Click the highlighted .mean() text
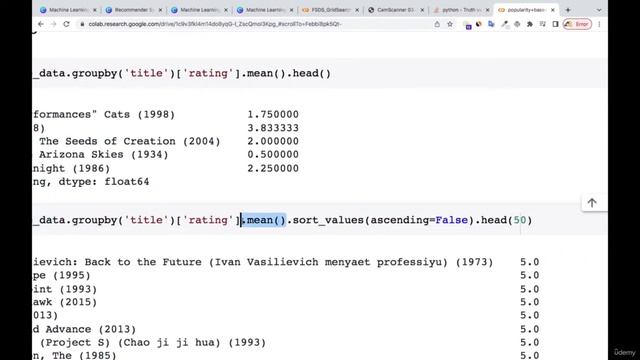This screenshot has height=360, width=640. 264,220
